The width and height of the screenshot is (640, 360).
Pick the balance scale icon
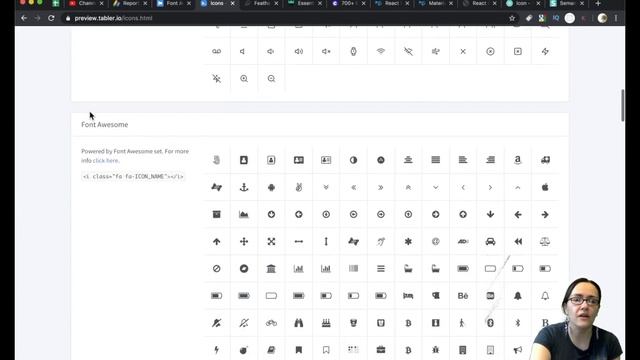click(545, 242)
